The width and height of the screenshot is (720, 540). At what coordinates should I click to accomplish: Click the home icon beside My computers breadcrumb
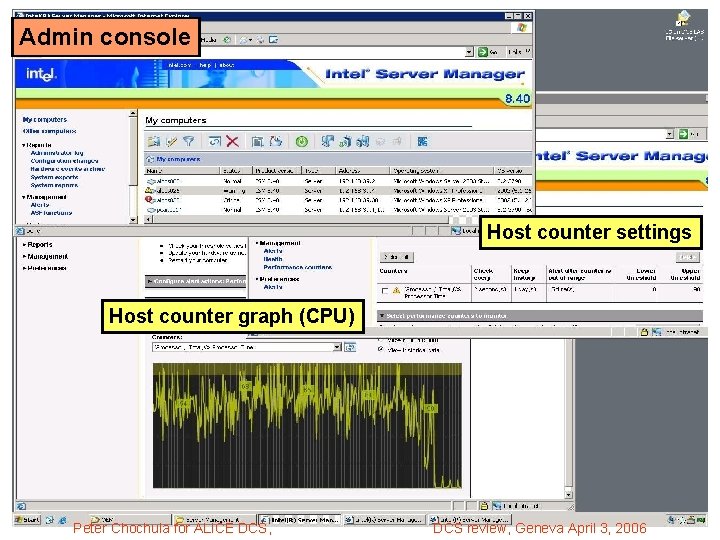click(x=150, y=159)
